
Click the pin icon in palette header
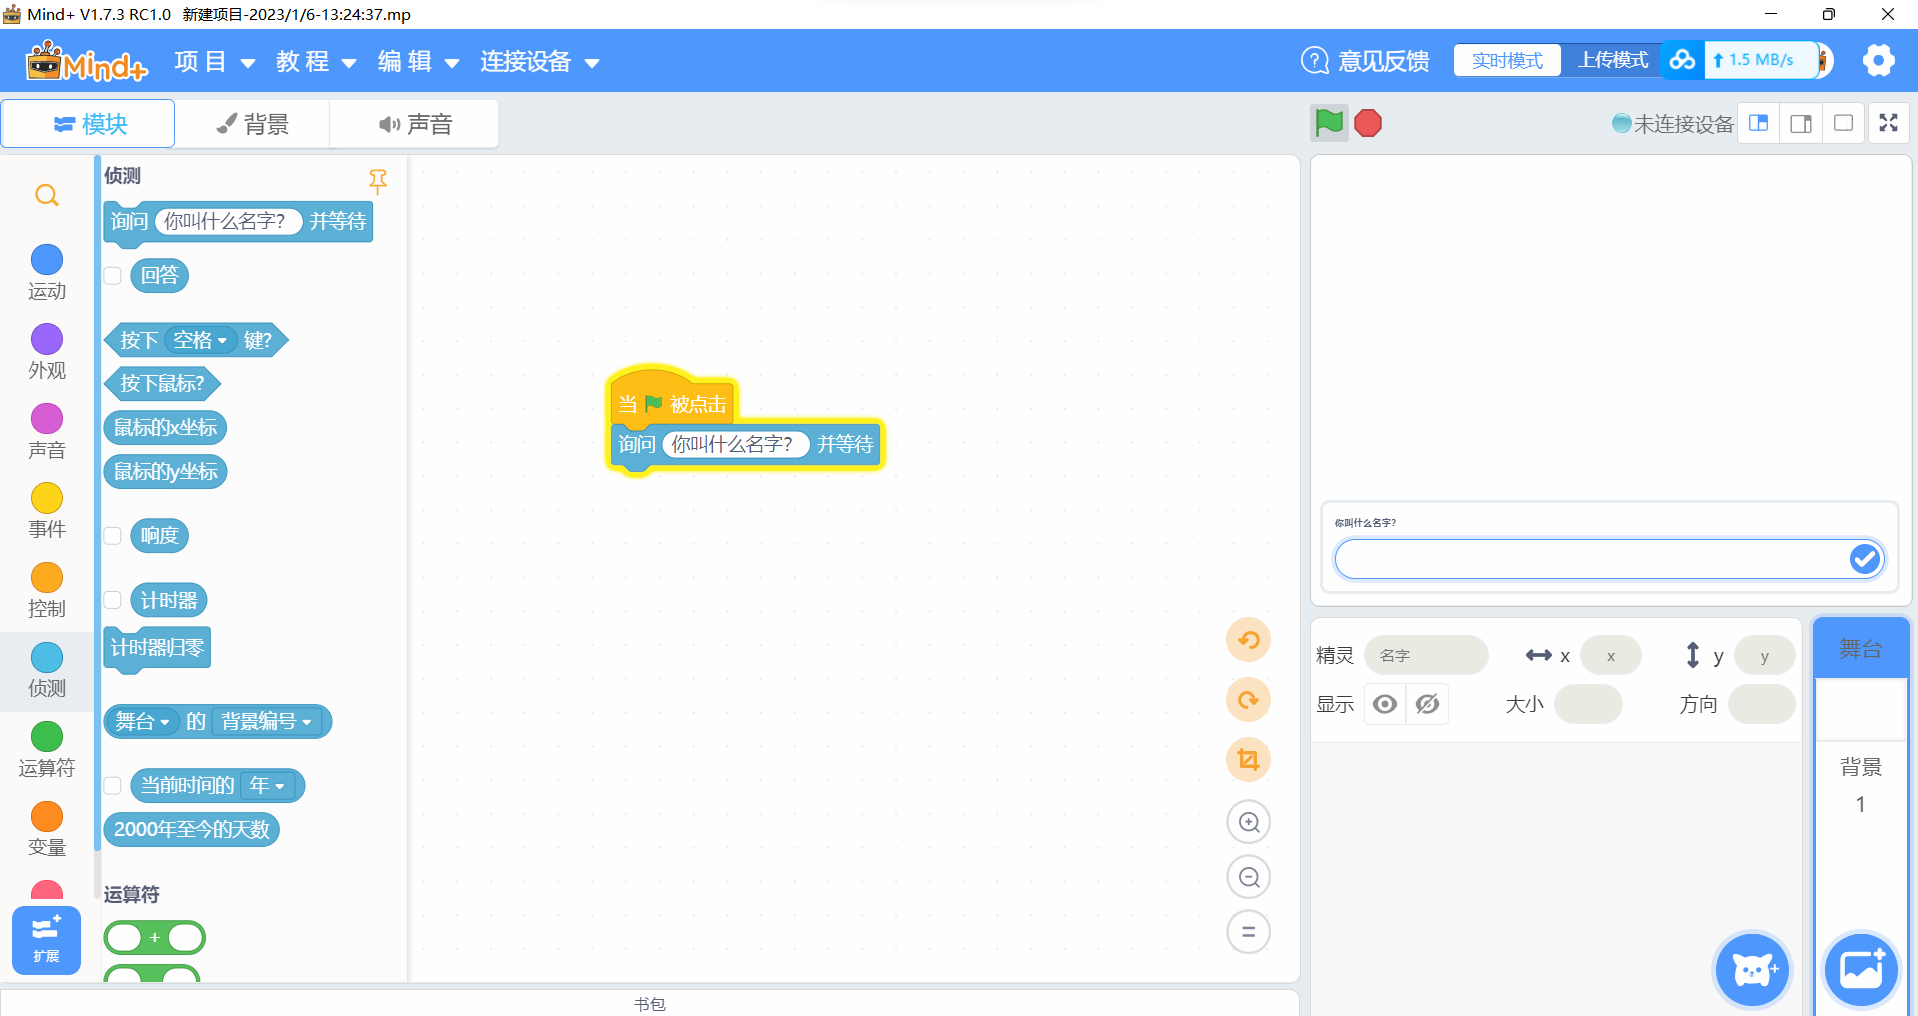[378, 180]
